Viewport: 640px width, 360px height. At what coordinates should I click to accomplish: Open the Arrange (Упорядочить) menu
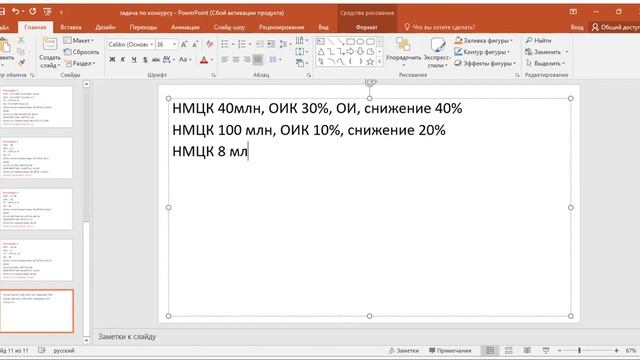(x=403, y=52)
